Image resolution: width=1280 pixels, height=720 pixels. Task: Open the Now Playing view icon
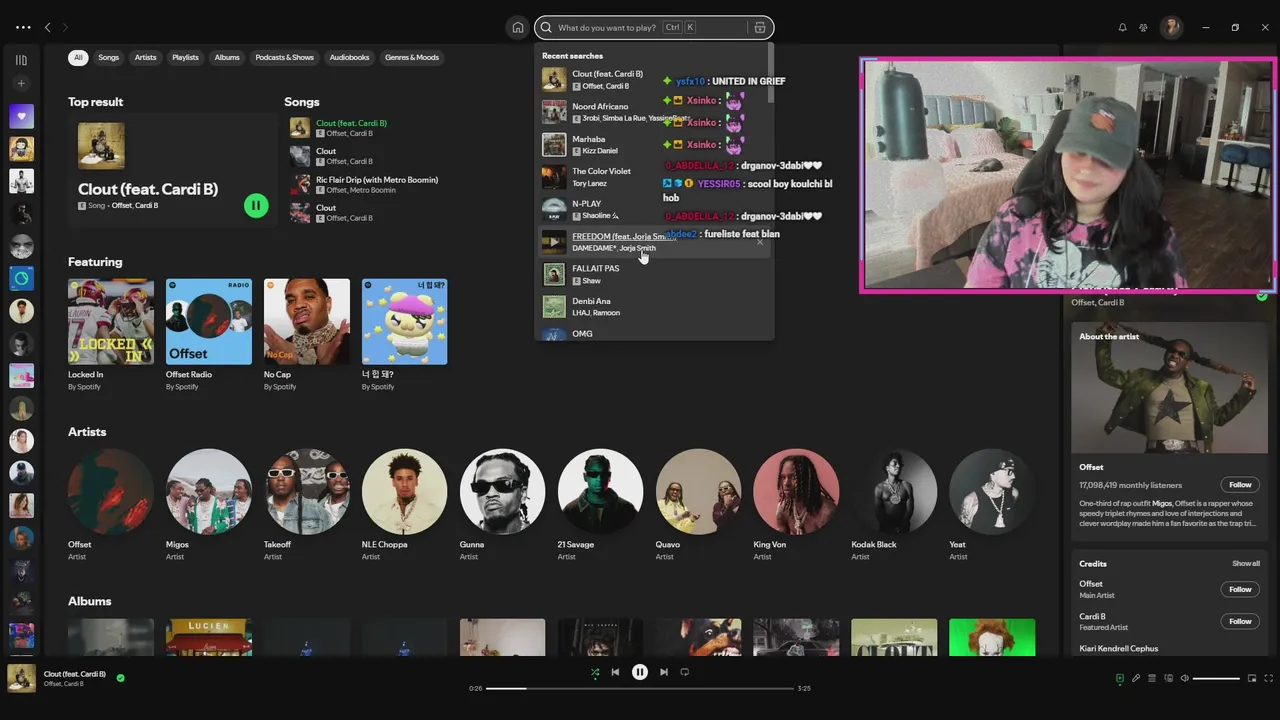pyautogui.click(x=1119, y=678)
